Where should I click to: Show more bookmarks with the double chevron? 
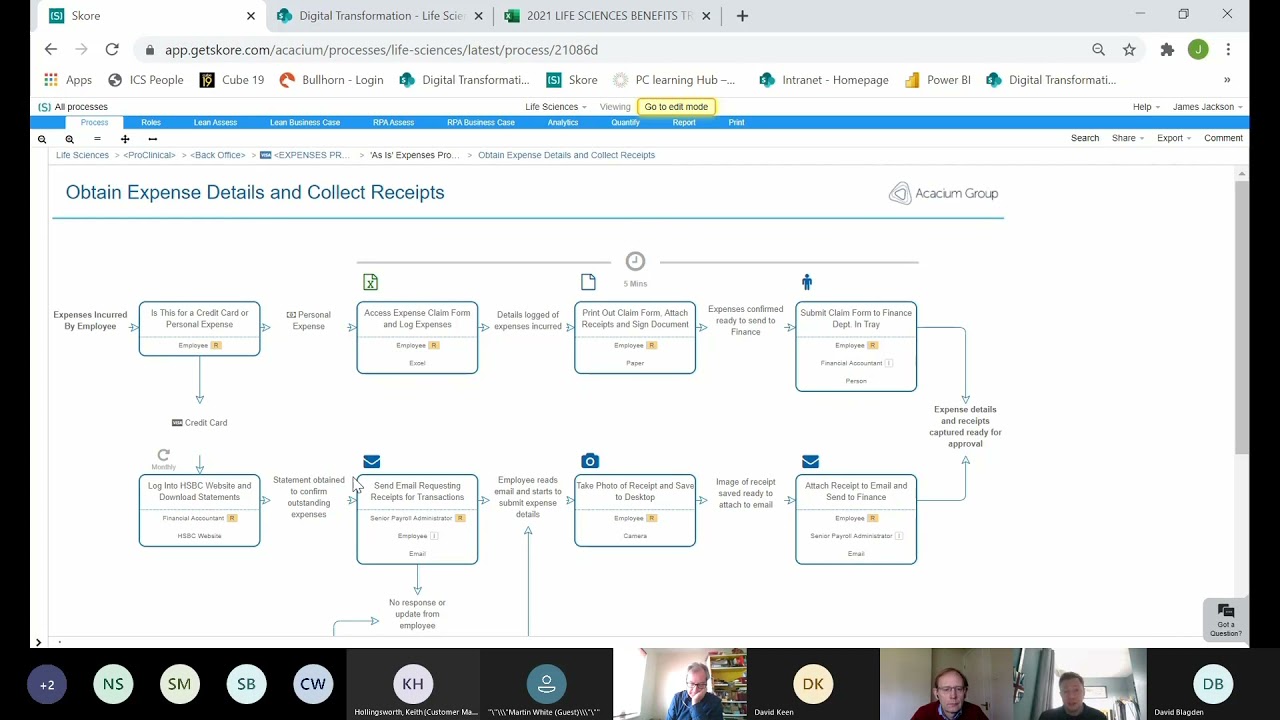(x=1227, y=80)
